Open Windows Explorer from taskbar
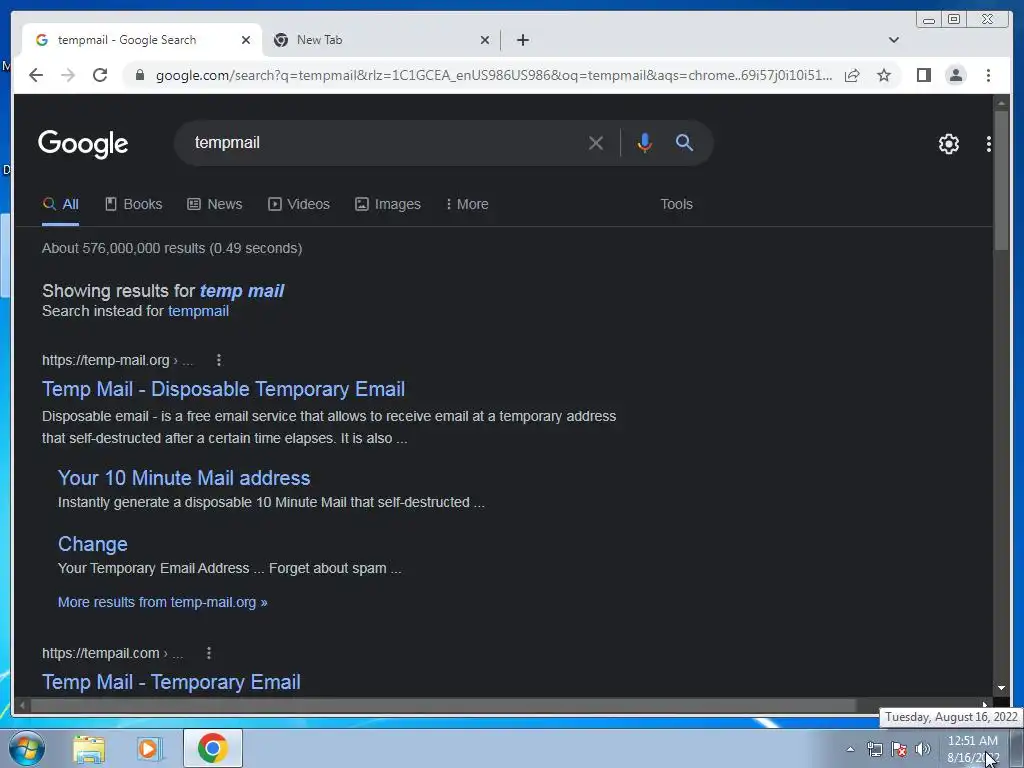This screenshot has height=768, width=1024. [89, 748]
